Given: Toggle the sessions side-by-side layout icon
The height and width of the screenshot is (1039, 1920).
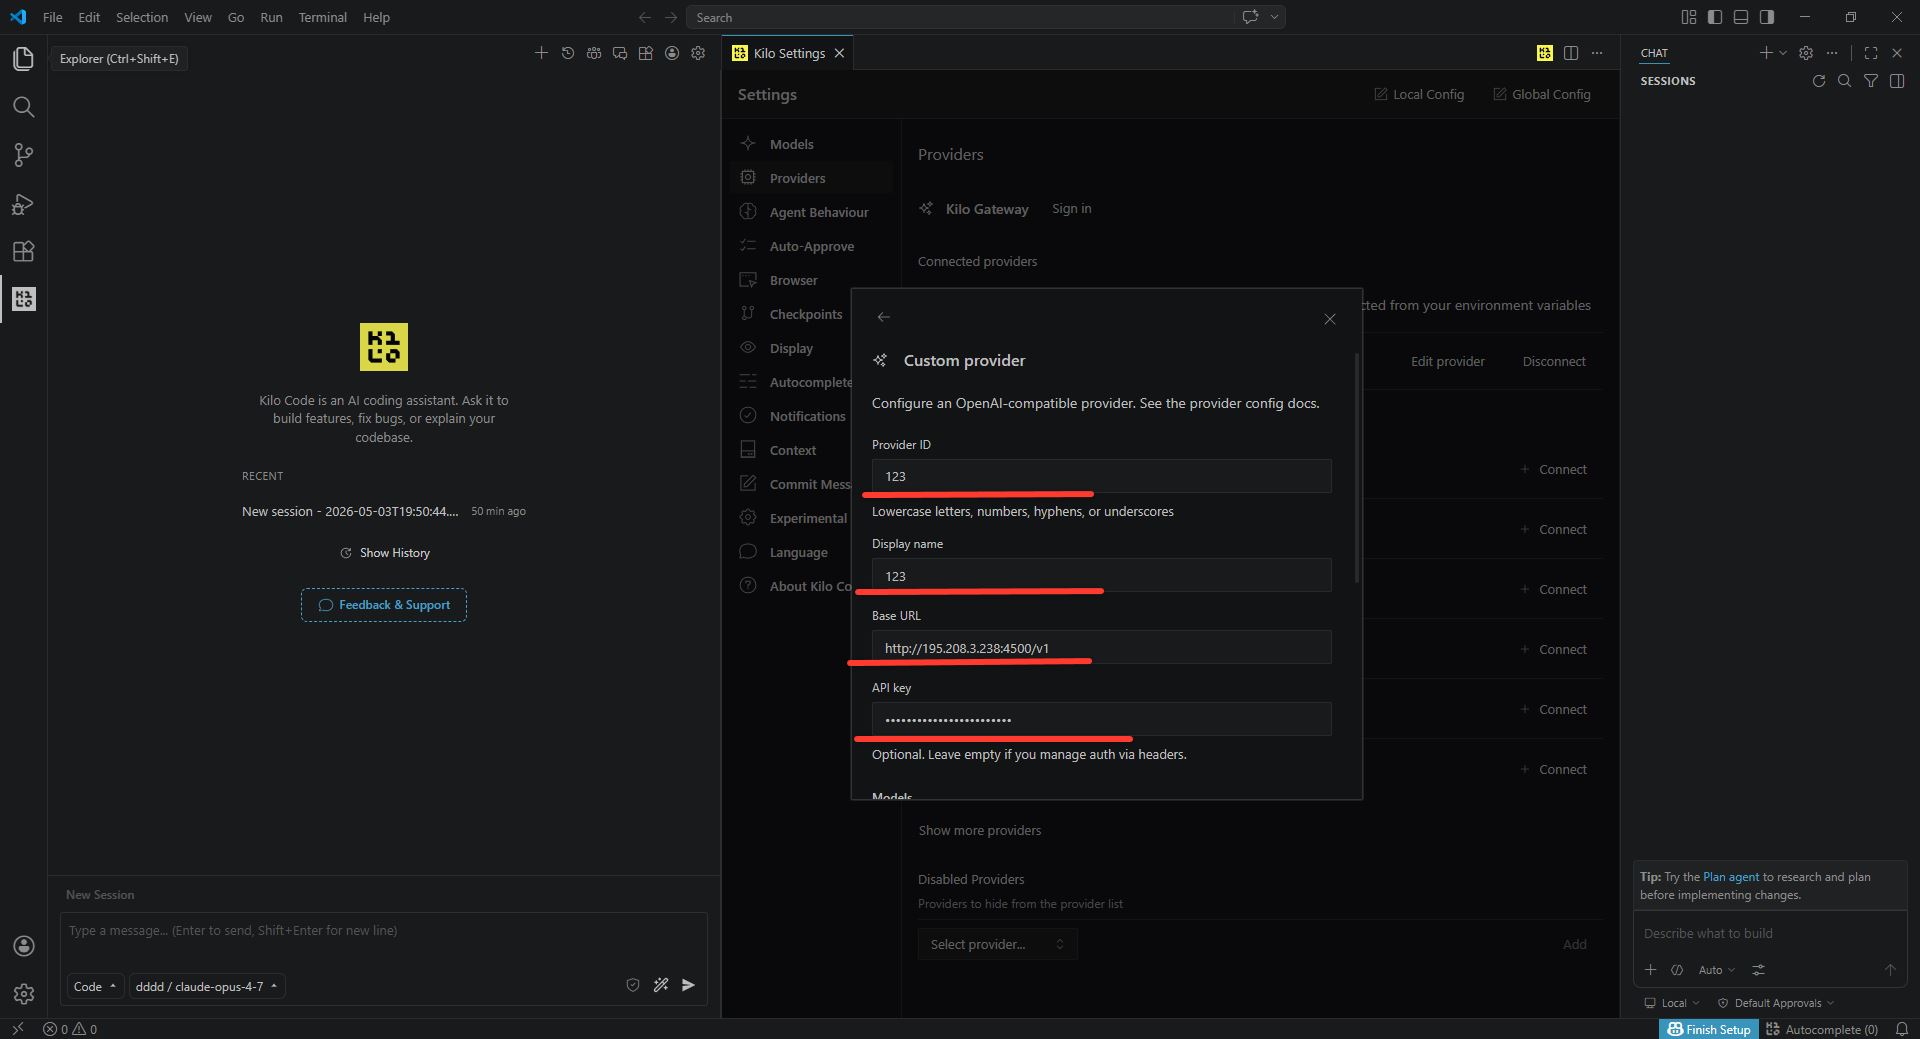Looking at the screenshot, I should point(1897,81).
